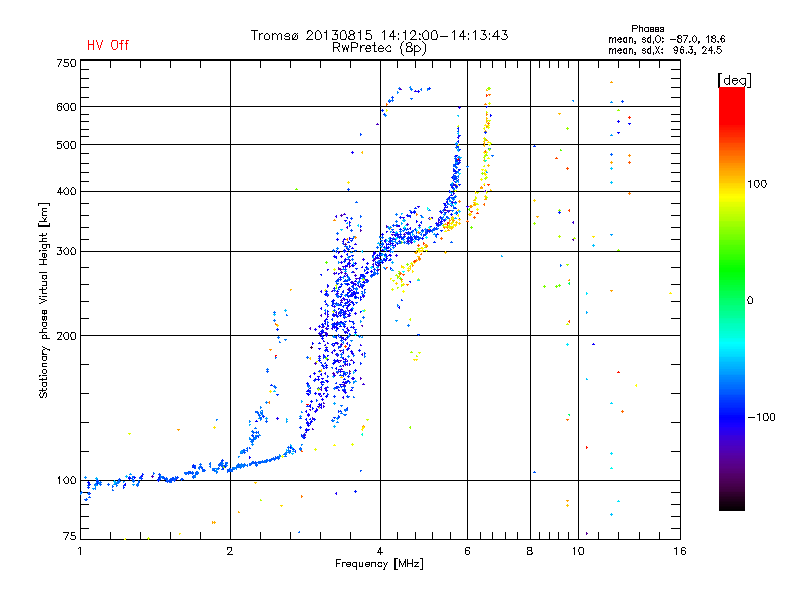This screenshot has width=800, height=600.
Task: Click the y-axis tick '500'
Action: pyautogui.click(x=66, y=145)
